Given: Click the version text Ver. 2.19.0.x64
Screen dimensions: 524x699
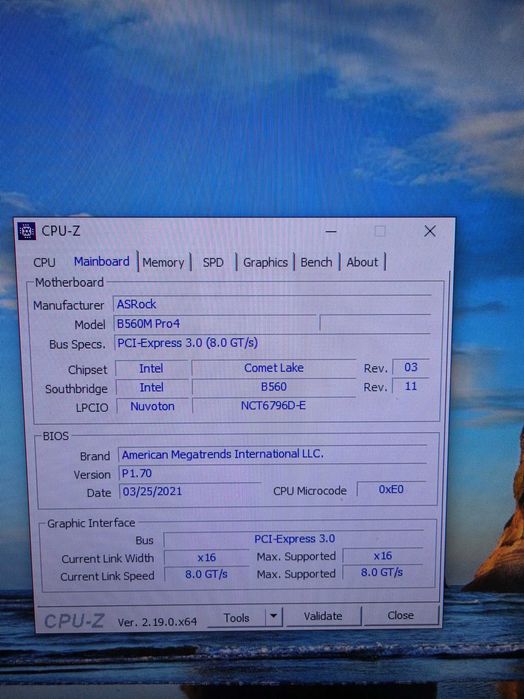Looking at the screenshot, I should pos(157,622).
